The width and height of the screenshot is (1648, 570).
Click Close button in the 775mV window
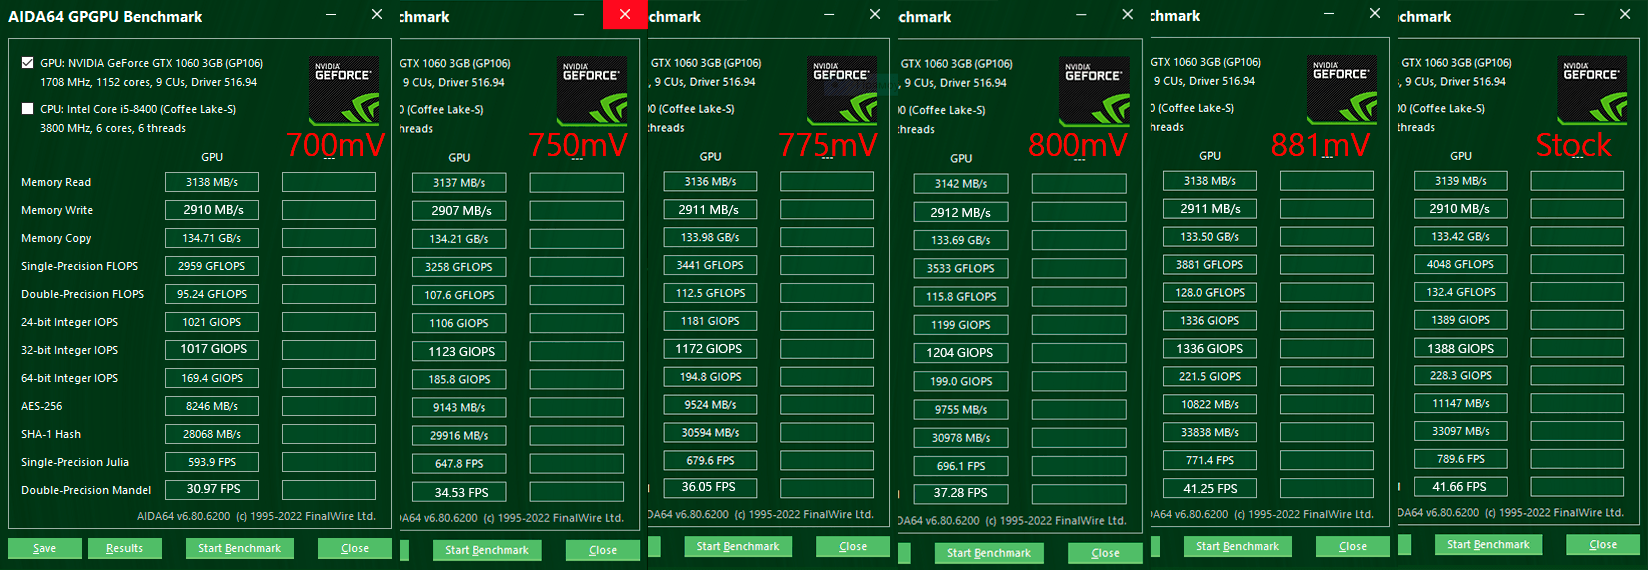[853, 546]
